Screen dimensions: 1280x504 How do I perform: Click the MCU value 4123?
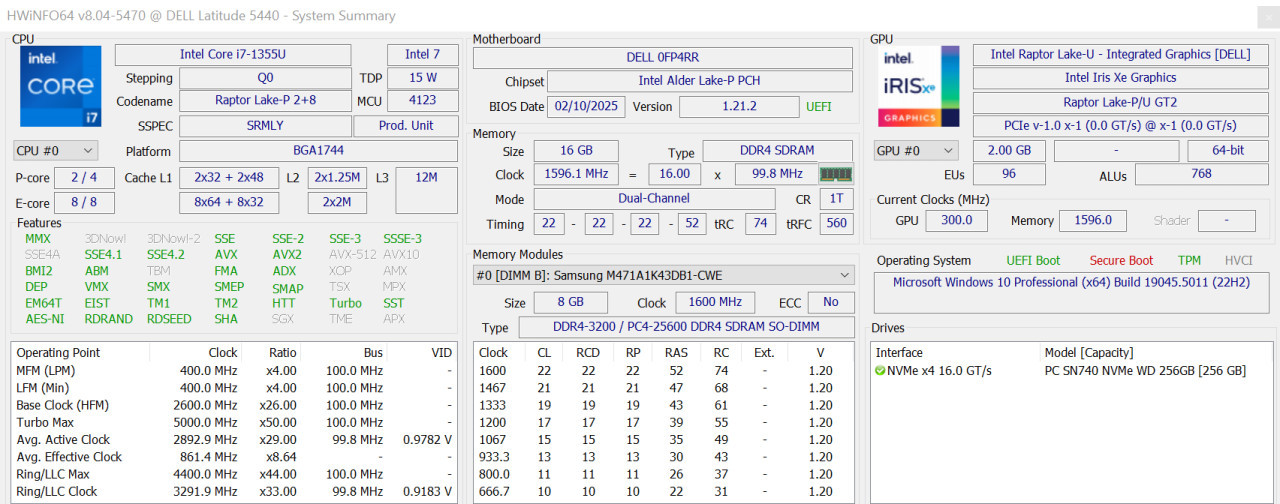[x=423, y=101]
